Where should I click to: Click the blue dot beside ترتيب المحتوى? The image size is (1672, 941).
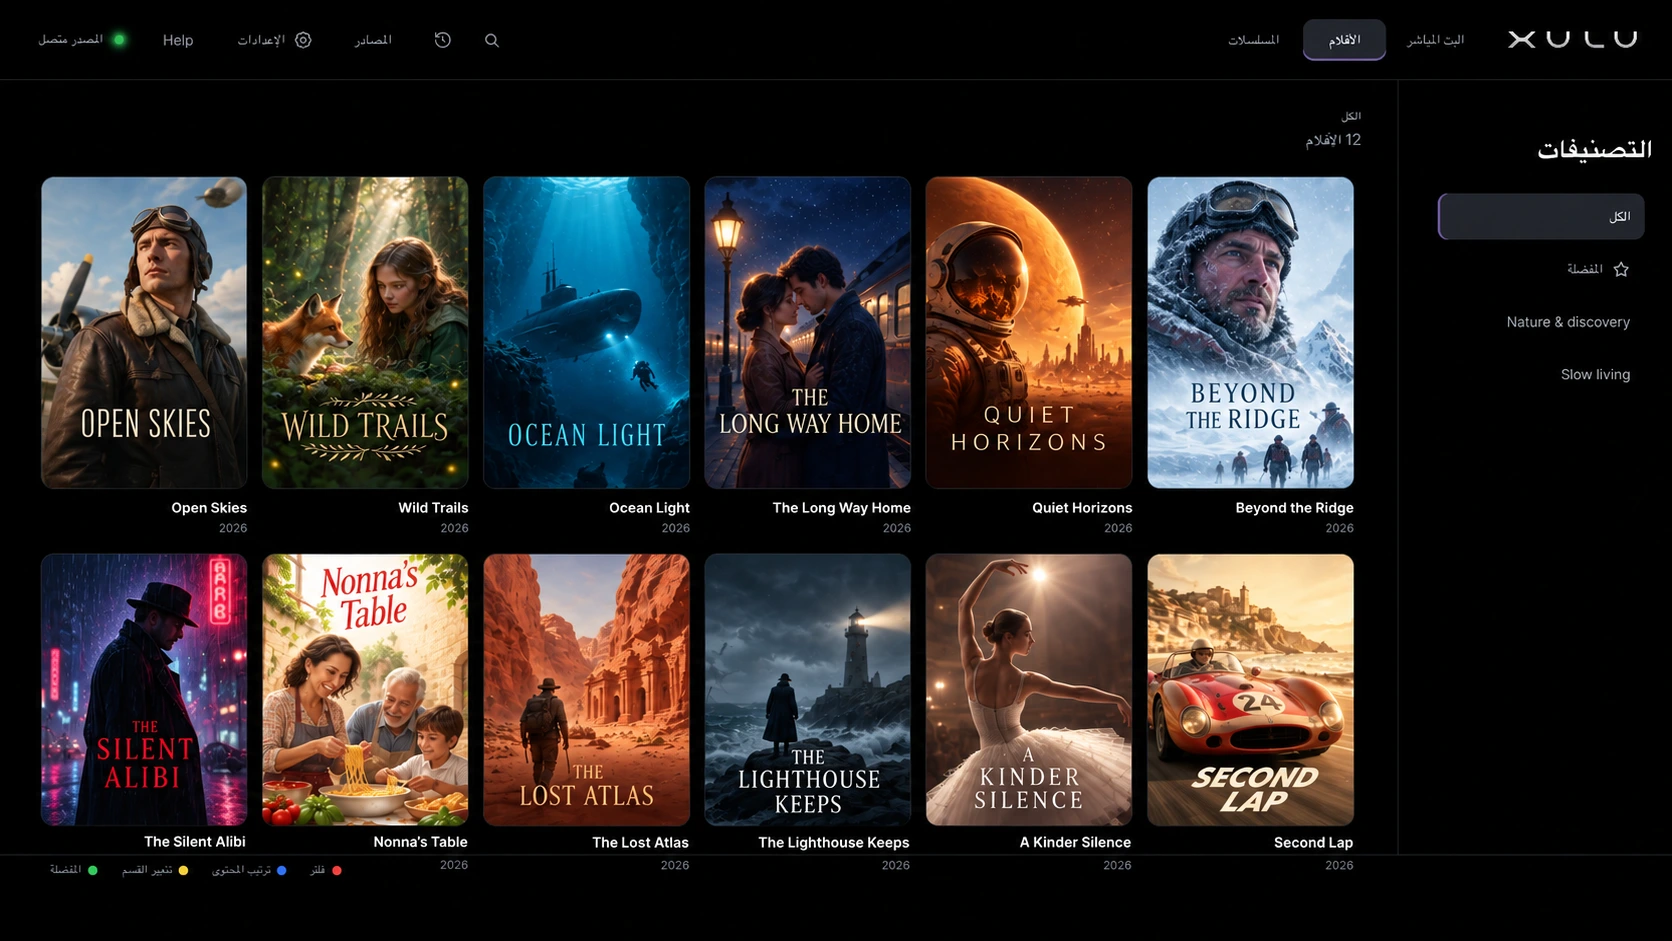(x=282, y=870)
